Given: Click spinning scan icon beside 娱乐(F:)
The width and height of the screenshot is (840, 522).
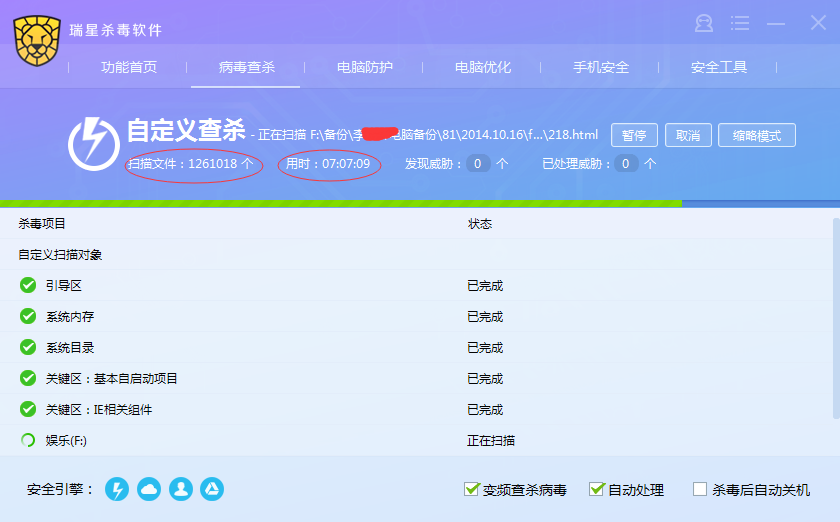Looking at the screenshot, I should 28,441.
